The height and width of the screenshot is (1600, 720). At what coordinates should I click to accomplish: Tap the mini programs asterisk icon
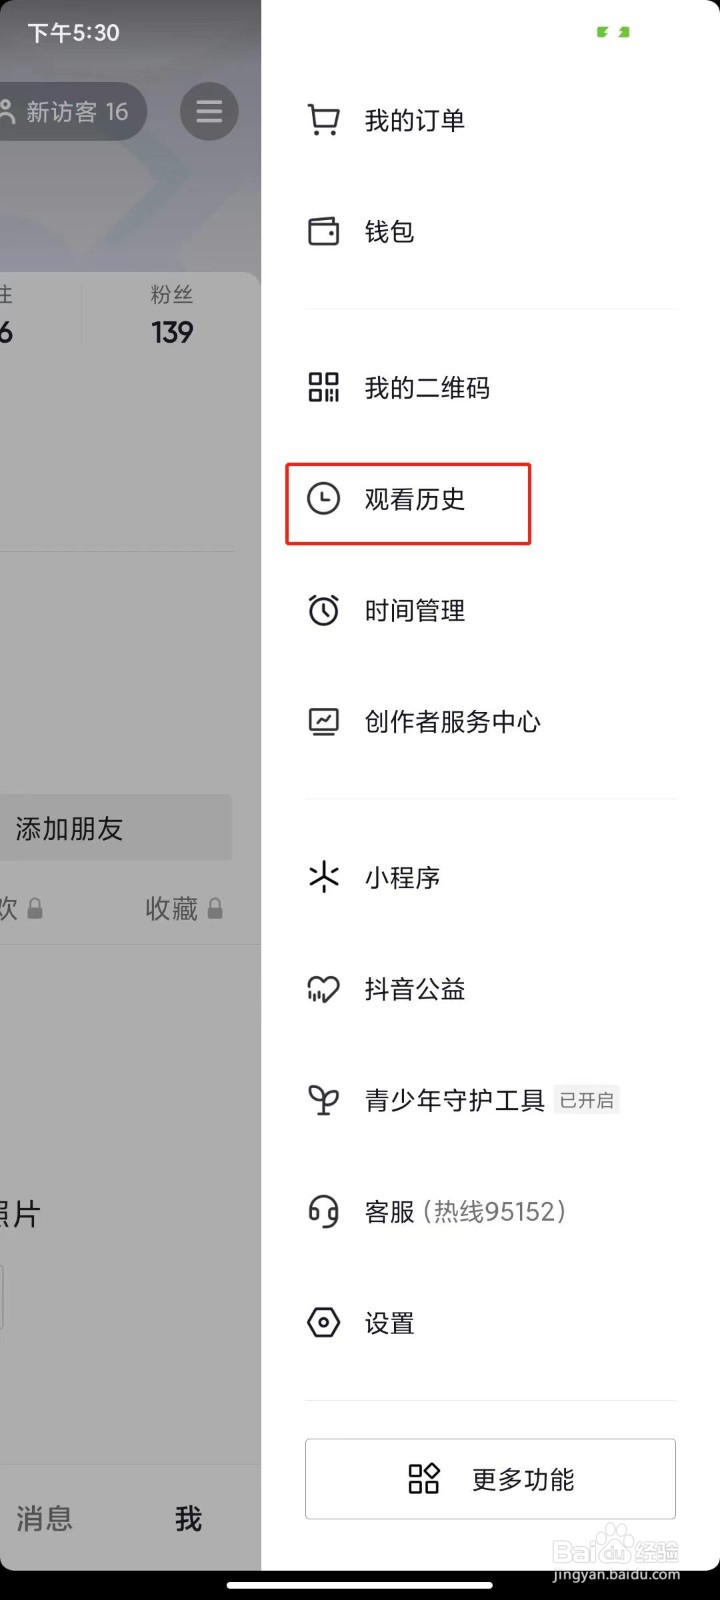323,877
